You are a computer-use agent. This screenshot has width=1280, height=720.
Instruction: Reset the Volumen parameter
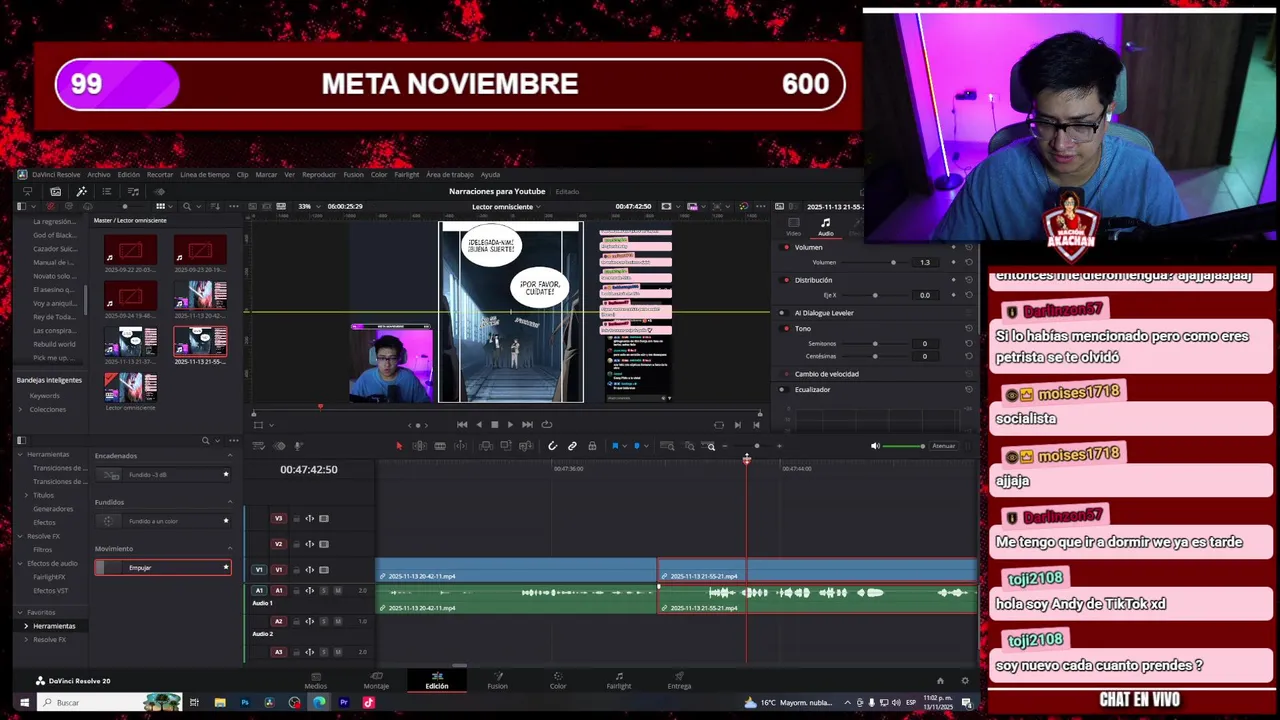click(968, 262)
